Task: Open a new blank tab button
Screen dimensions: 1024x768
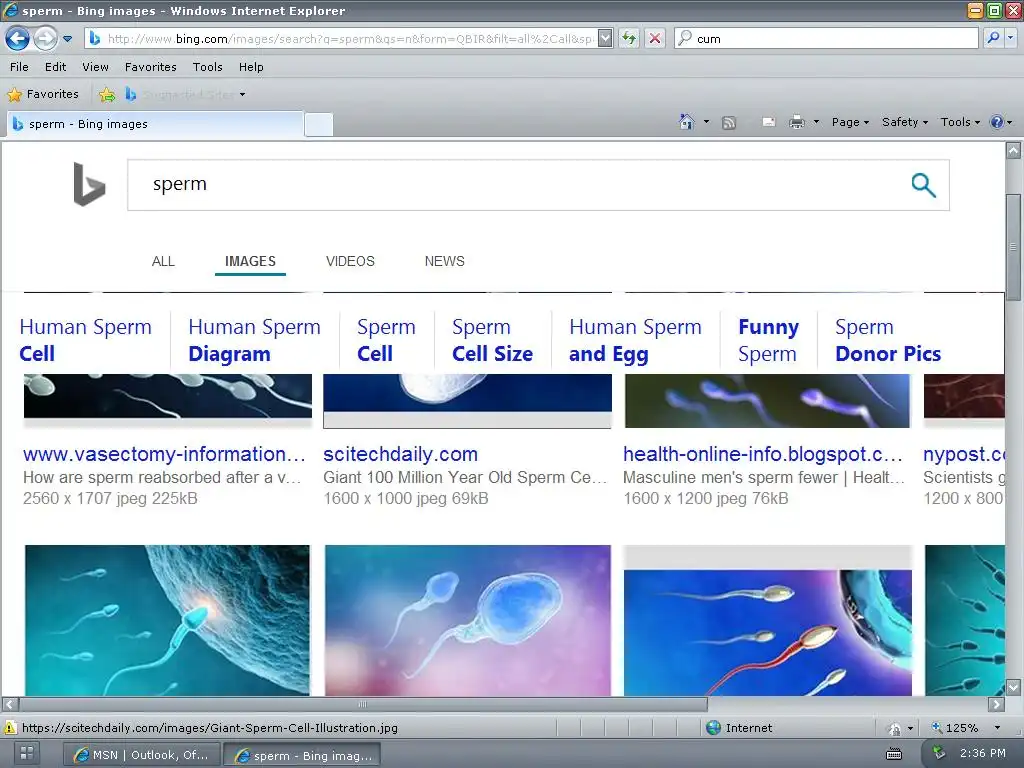Action: point(319,125)
